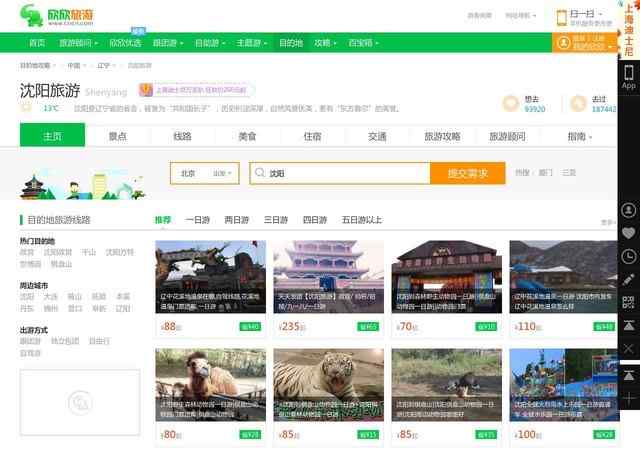640x450 pixels.
Task: Click the plus icon at sidebar bottom
Action: point(629,397)
